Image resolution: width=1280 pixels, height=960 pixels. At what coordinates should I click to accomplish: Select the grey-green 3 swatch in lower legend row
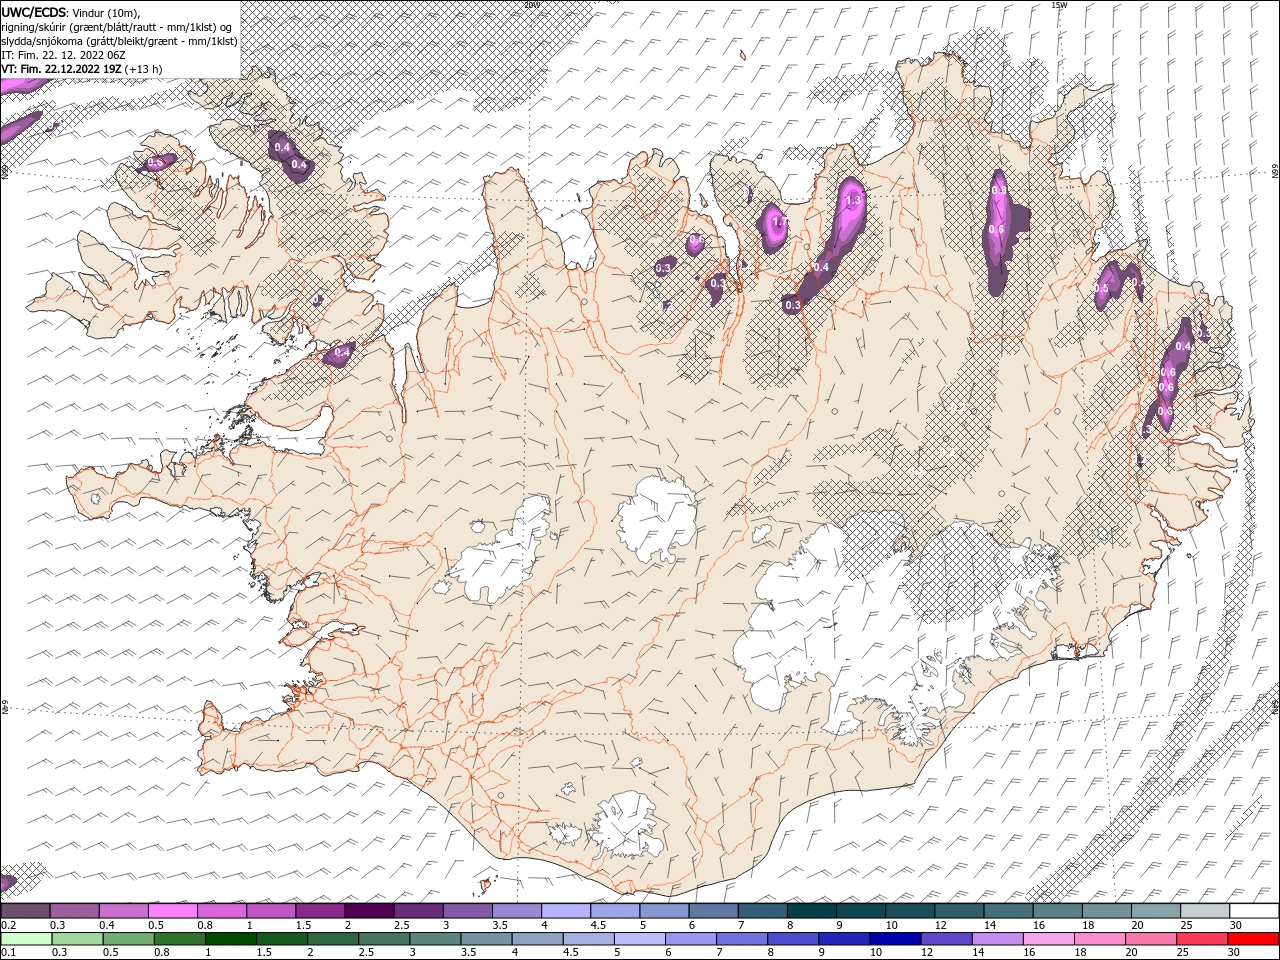(434, 939)
